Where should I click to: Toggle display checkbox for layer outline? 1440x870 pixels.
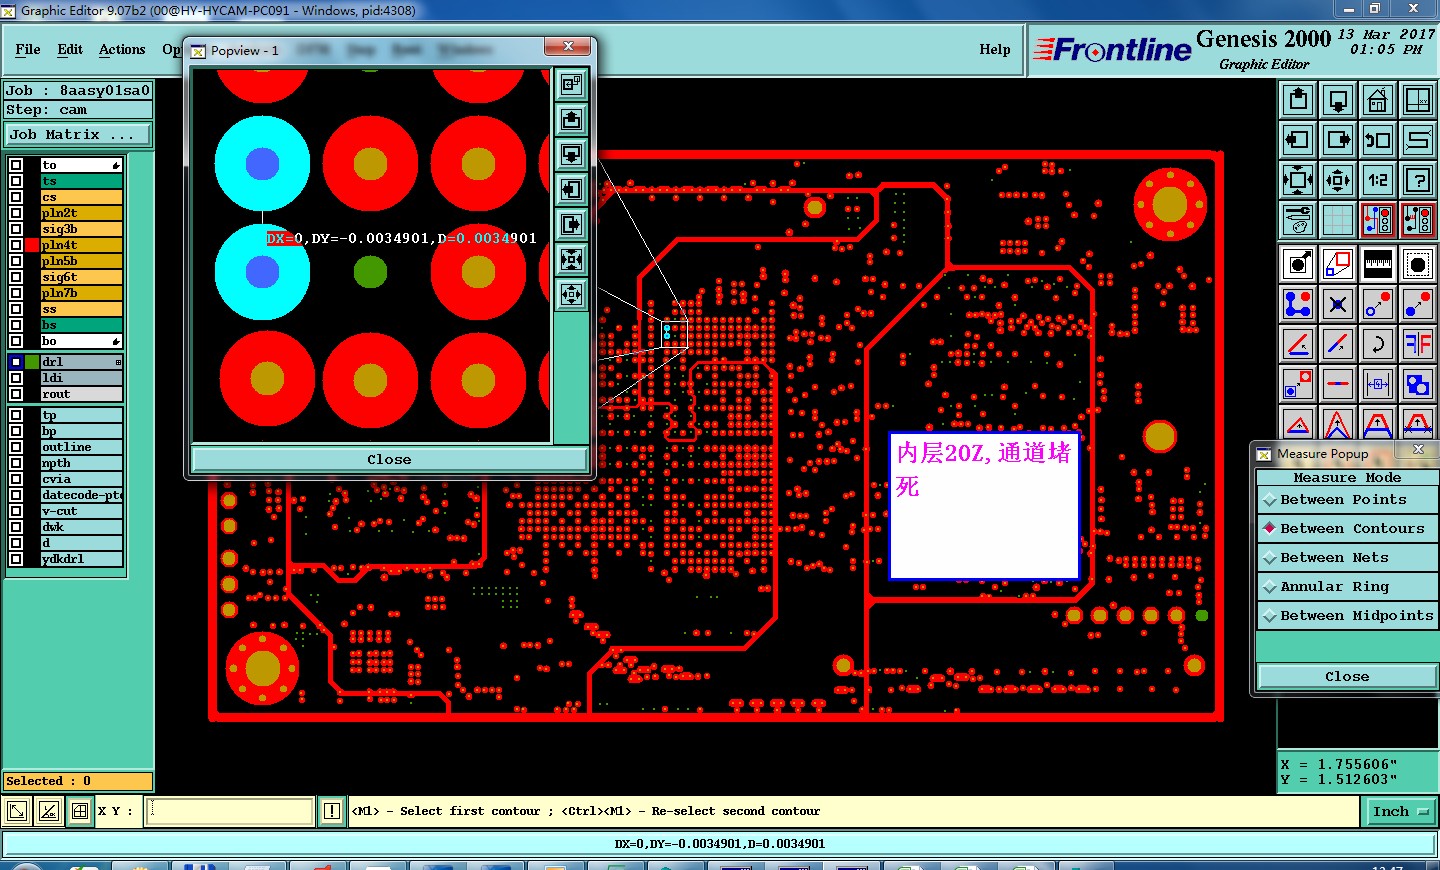point(15,447)
